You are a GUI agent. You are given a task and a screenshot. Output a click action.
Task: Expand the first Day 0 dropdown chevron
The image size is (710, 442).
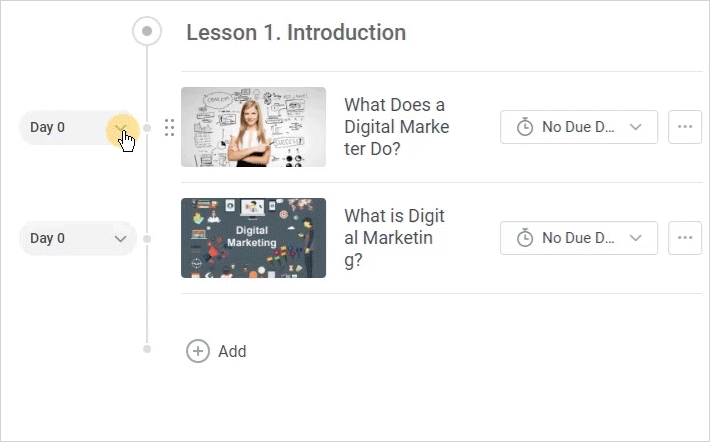(x=120, y=128)
